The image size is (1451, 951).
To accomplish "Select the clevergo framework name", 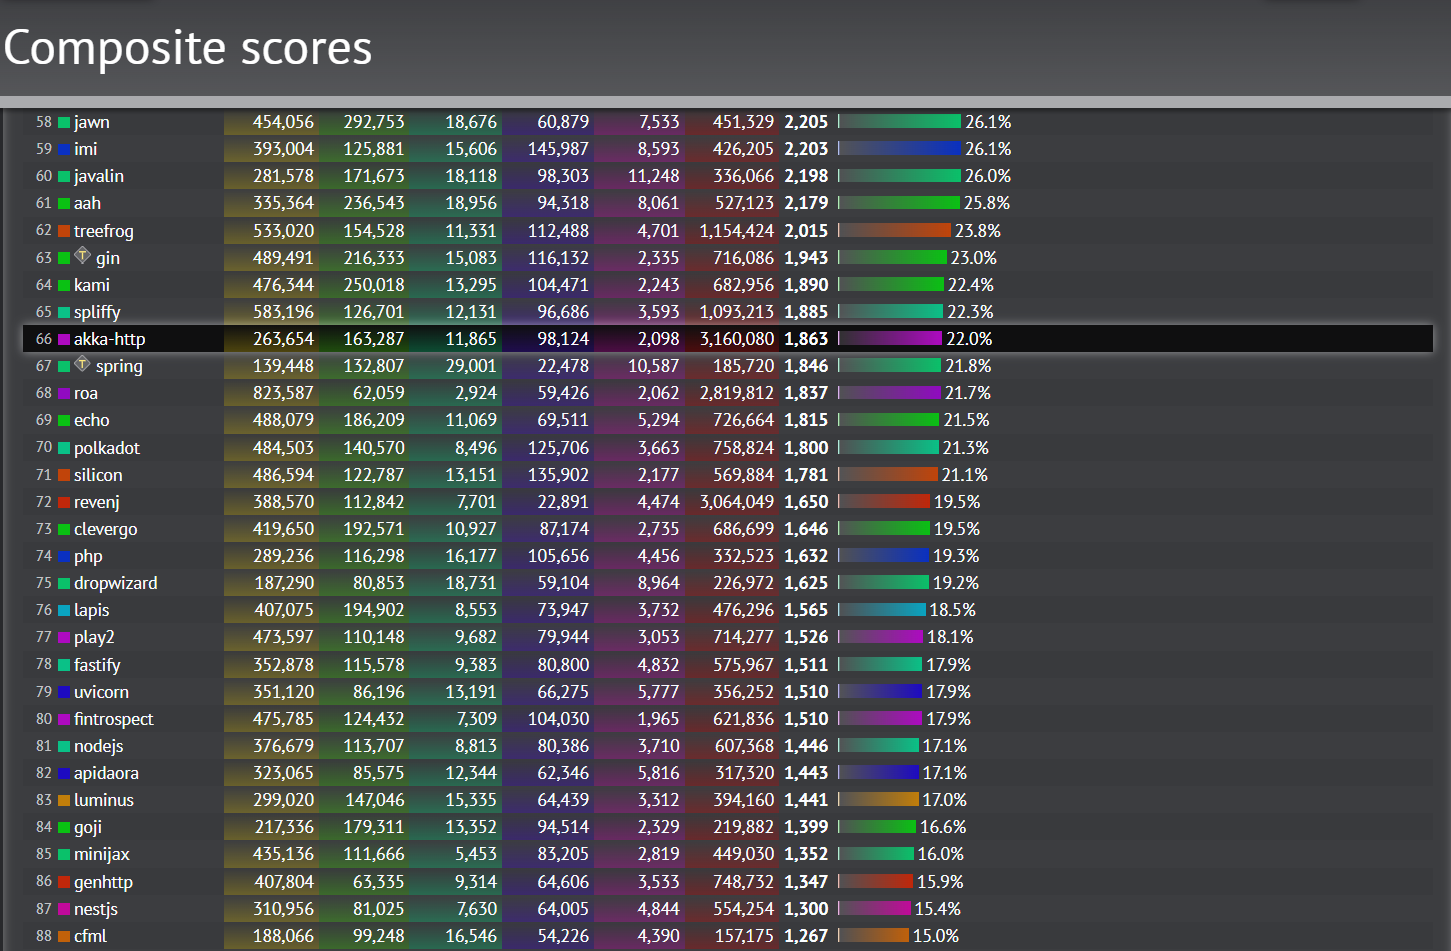I will [106, 529].
